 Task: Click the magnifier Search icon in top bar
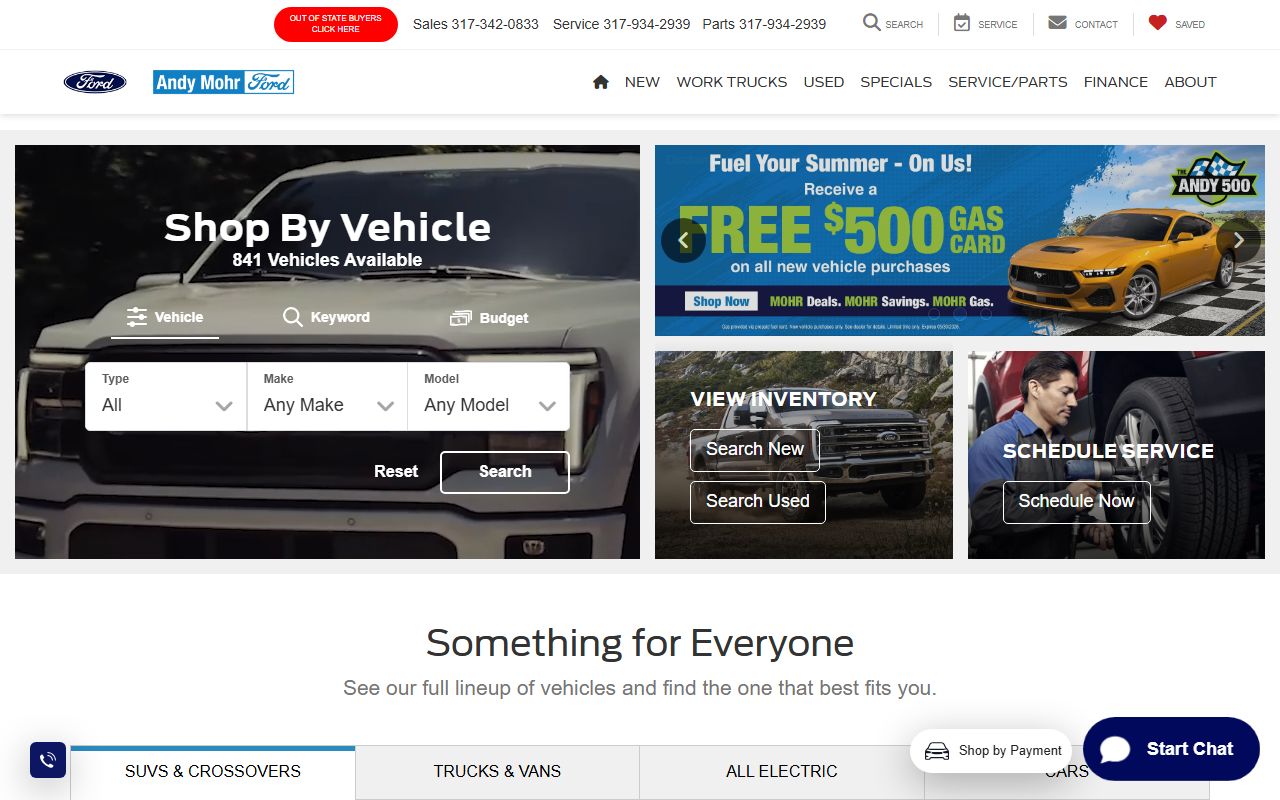tap(872, 22)
